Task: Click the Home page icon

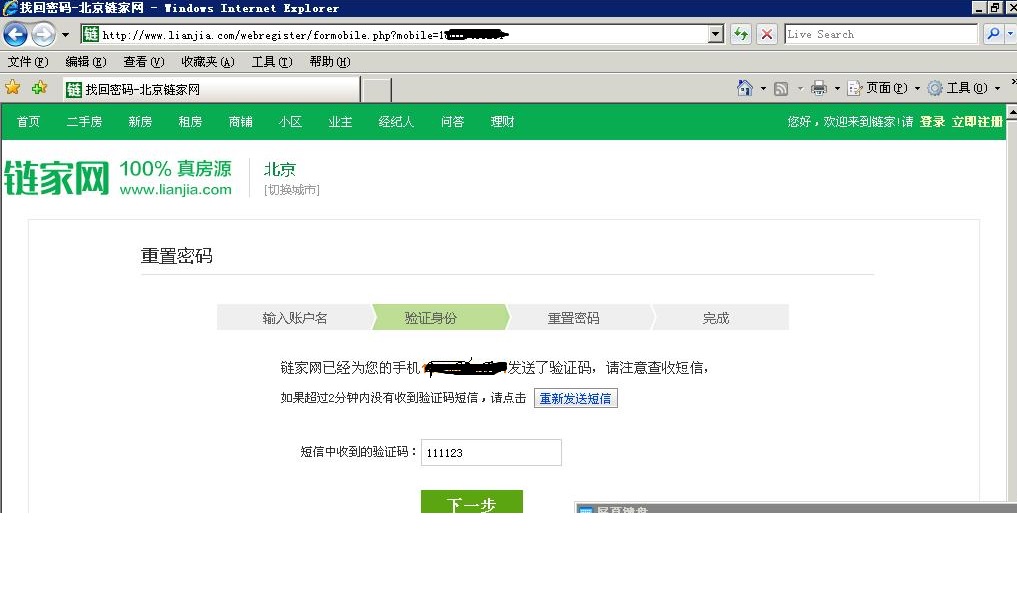Action: 745,88
